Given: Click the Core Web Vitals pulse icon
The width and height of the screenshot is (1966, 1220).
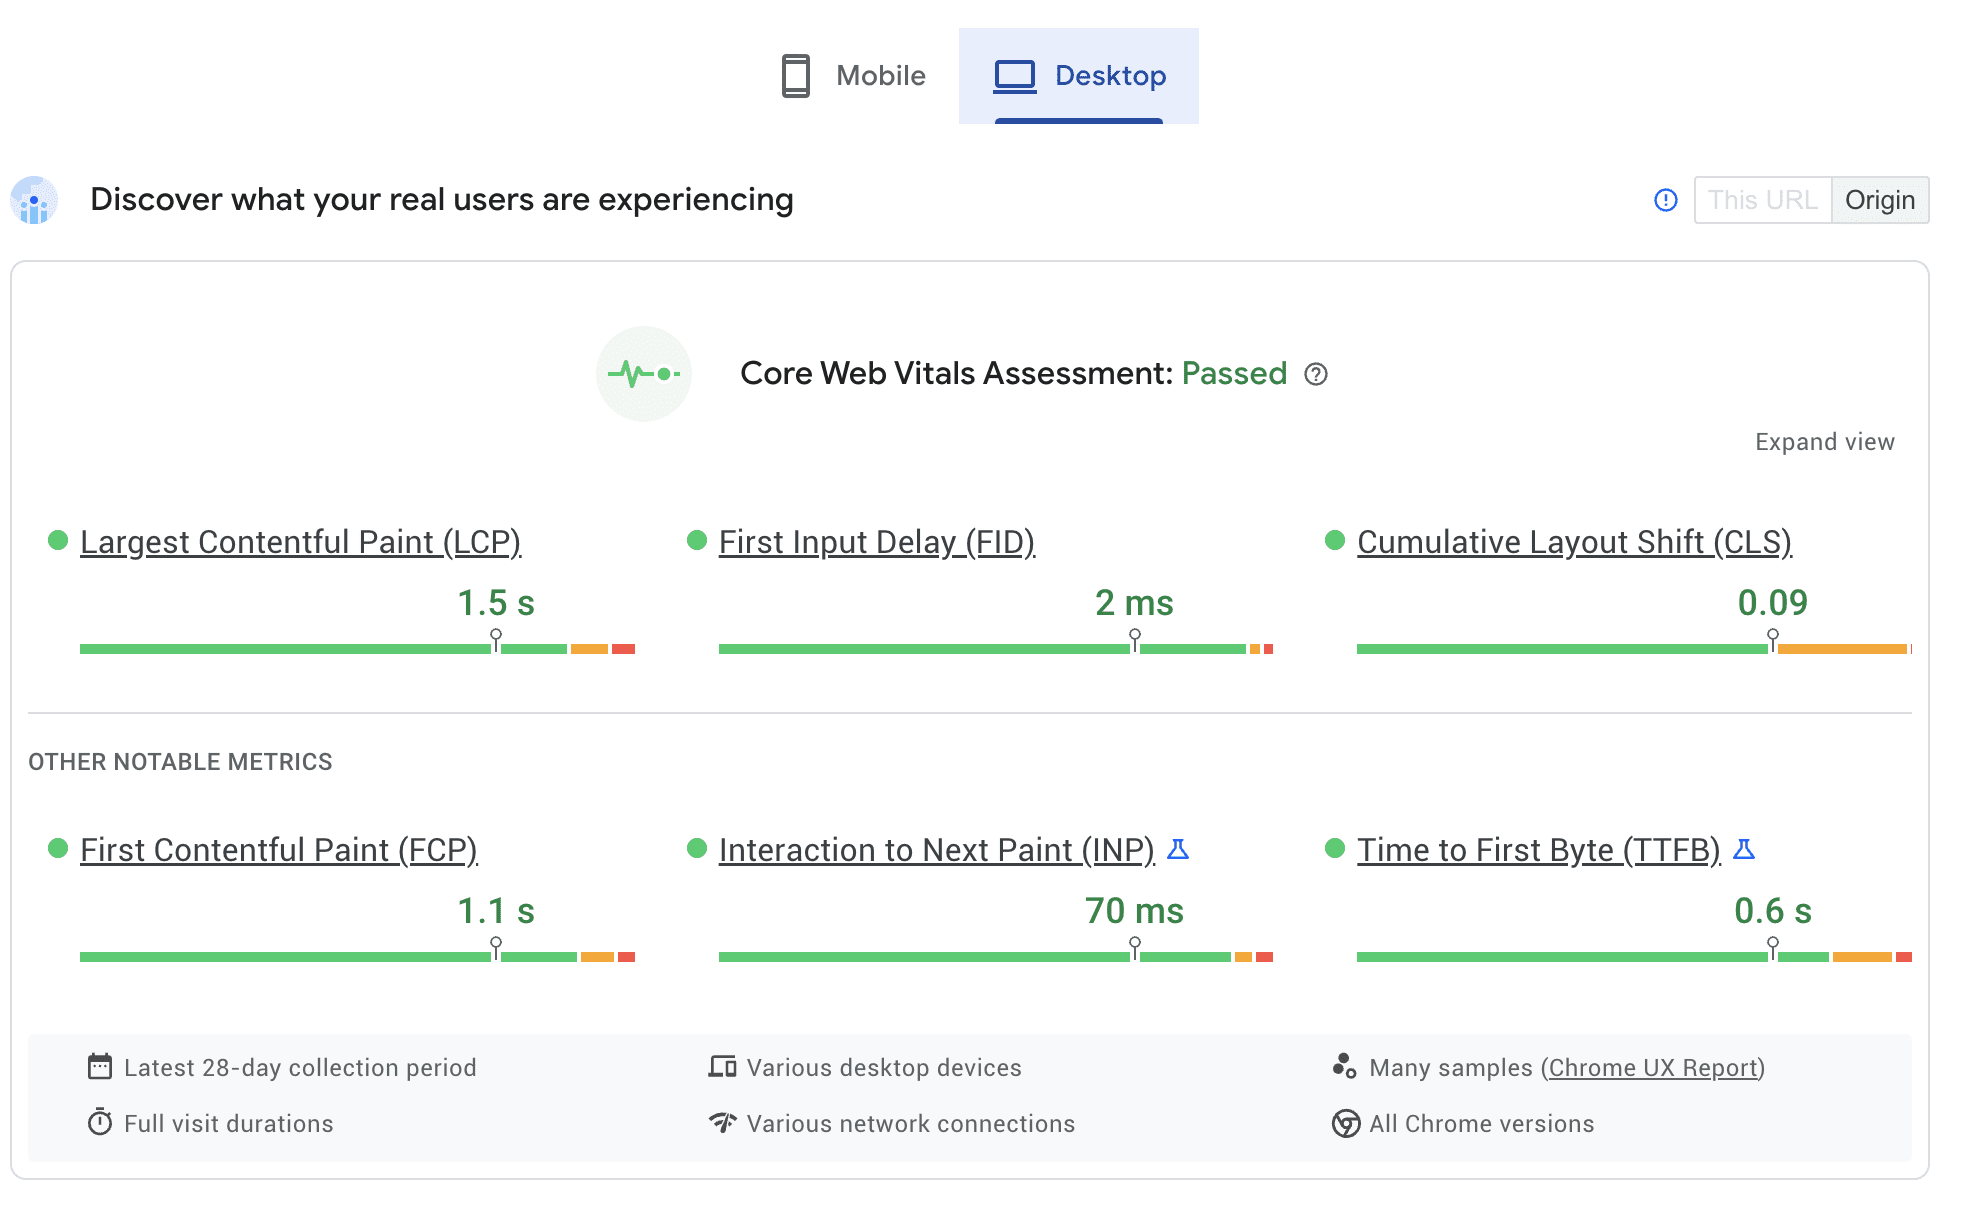Looking at the screenshot, I should click(x=644, y=374).
